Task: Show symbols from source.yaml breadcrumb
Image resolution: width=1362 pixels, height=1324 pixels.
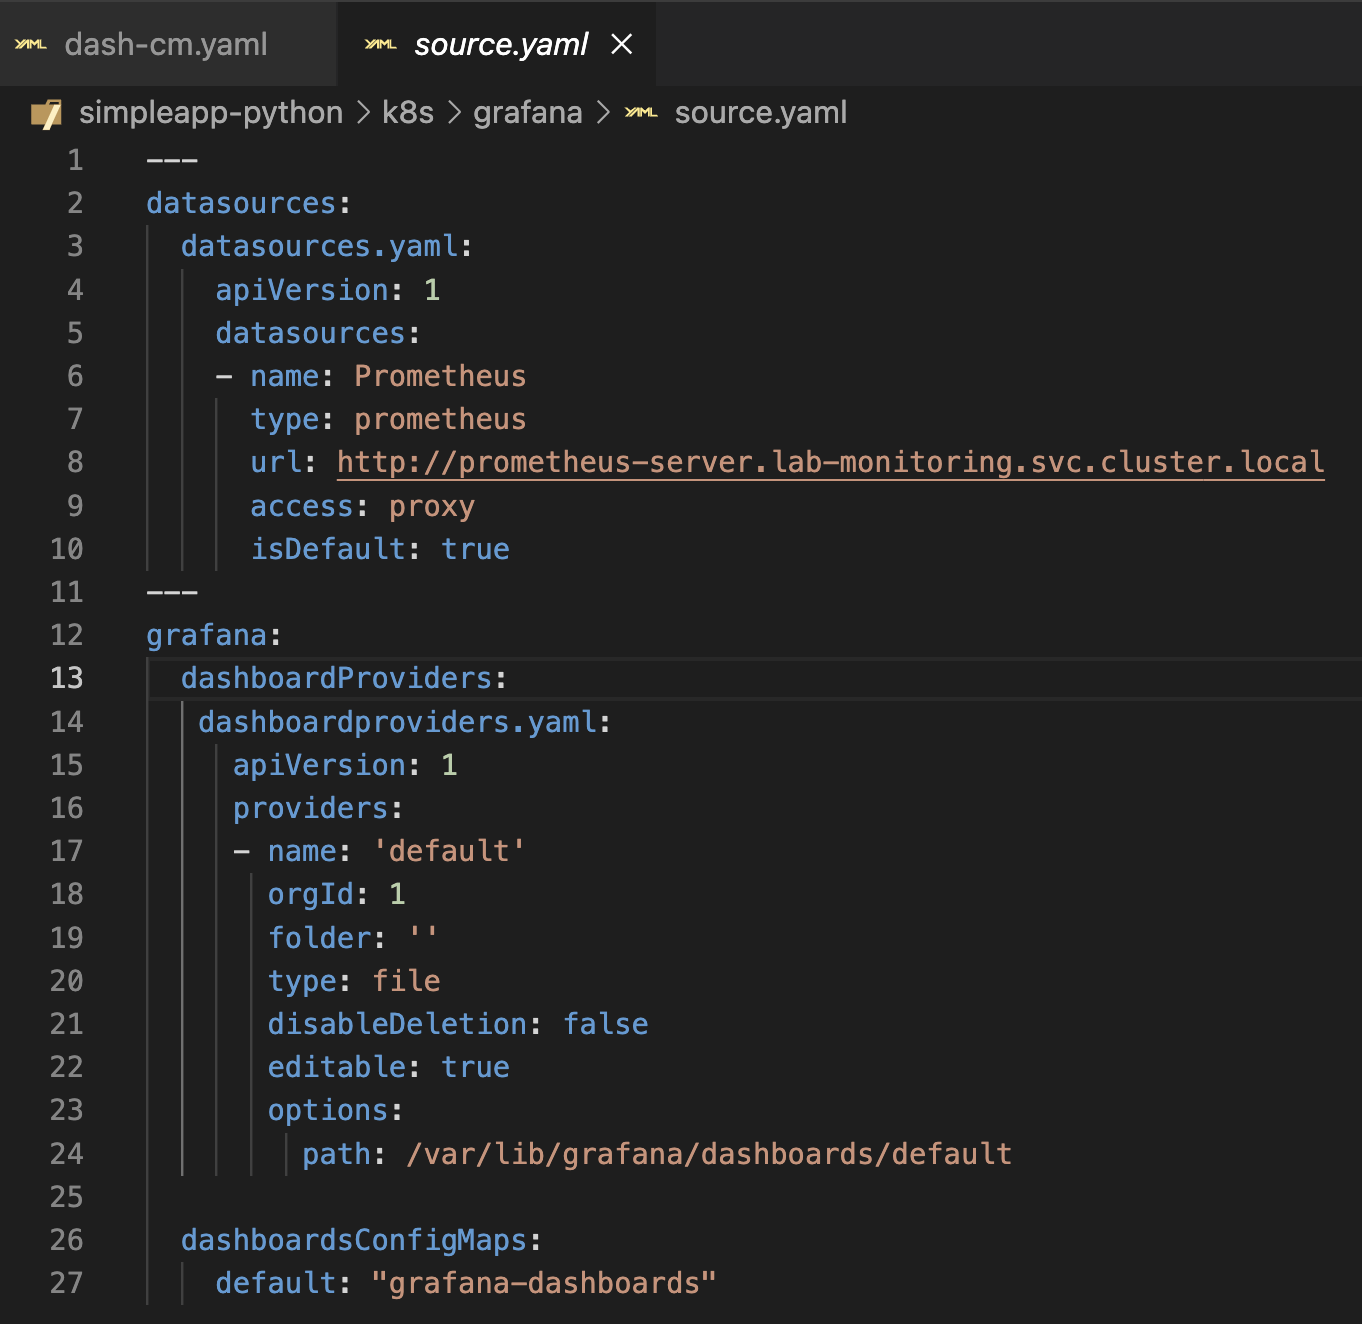Action: click(x=760, y=113)
